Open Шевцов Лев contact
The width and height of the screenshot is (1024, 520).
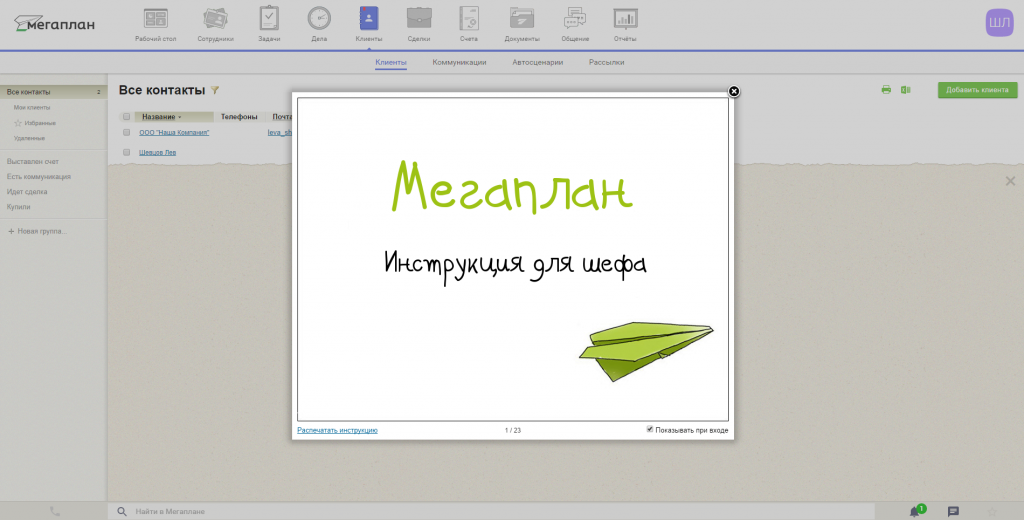pyautogui.click(x=157, y=152)
